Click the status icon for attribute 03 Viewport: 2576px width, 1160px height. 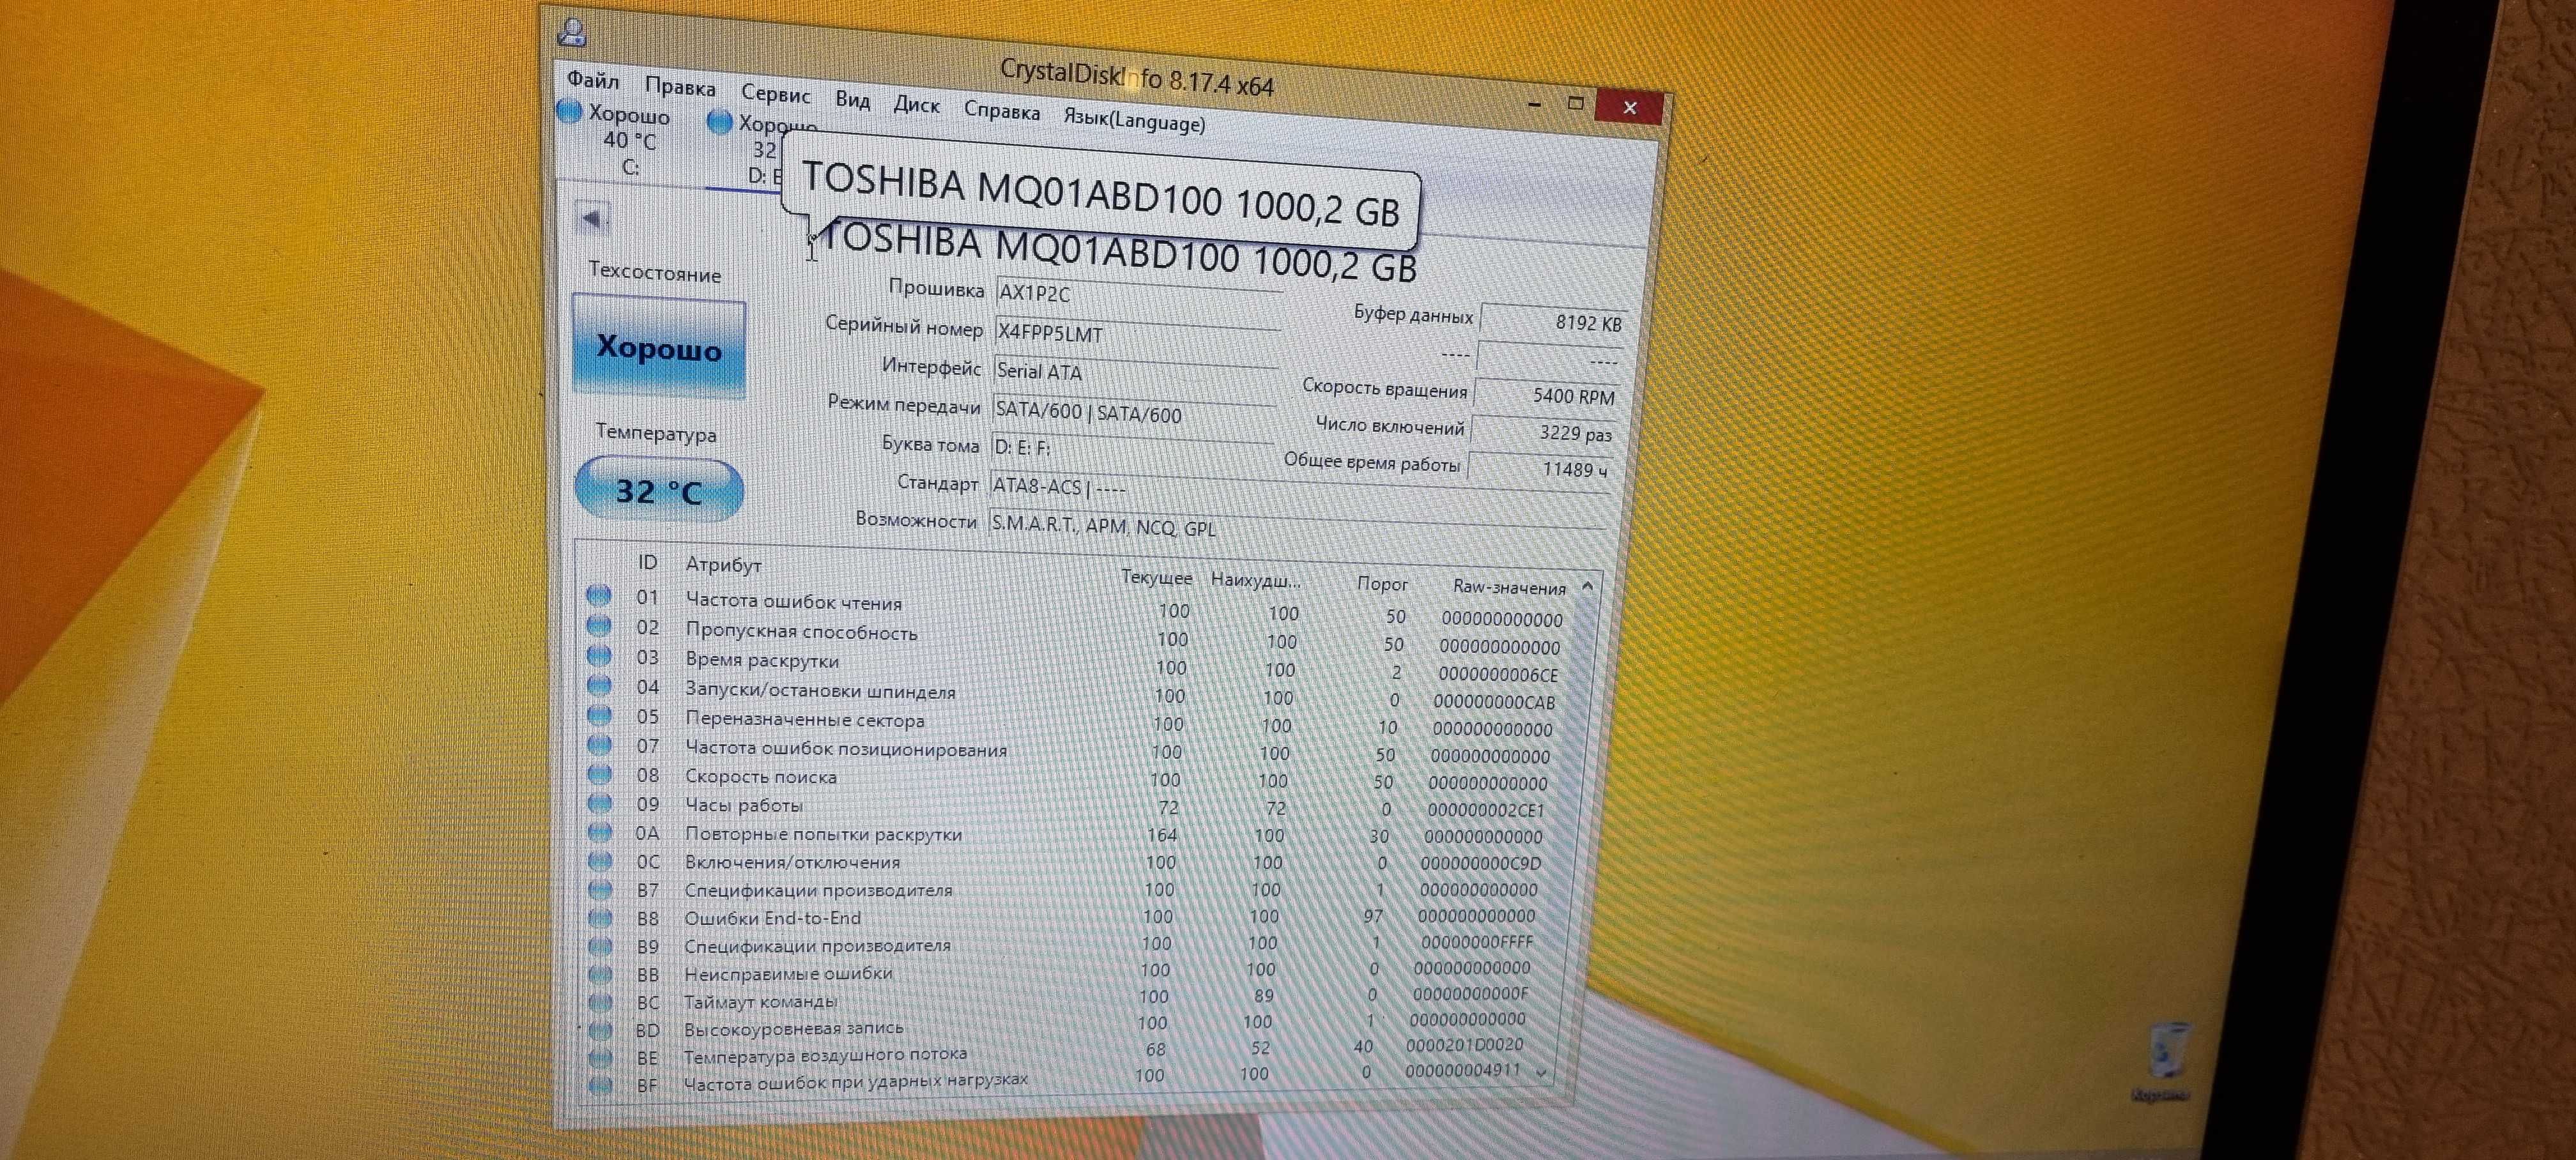598,656
